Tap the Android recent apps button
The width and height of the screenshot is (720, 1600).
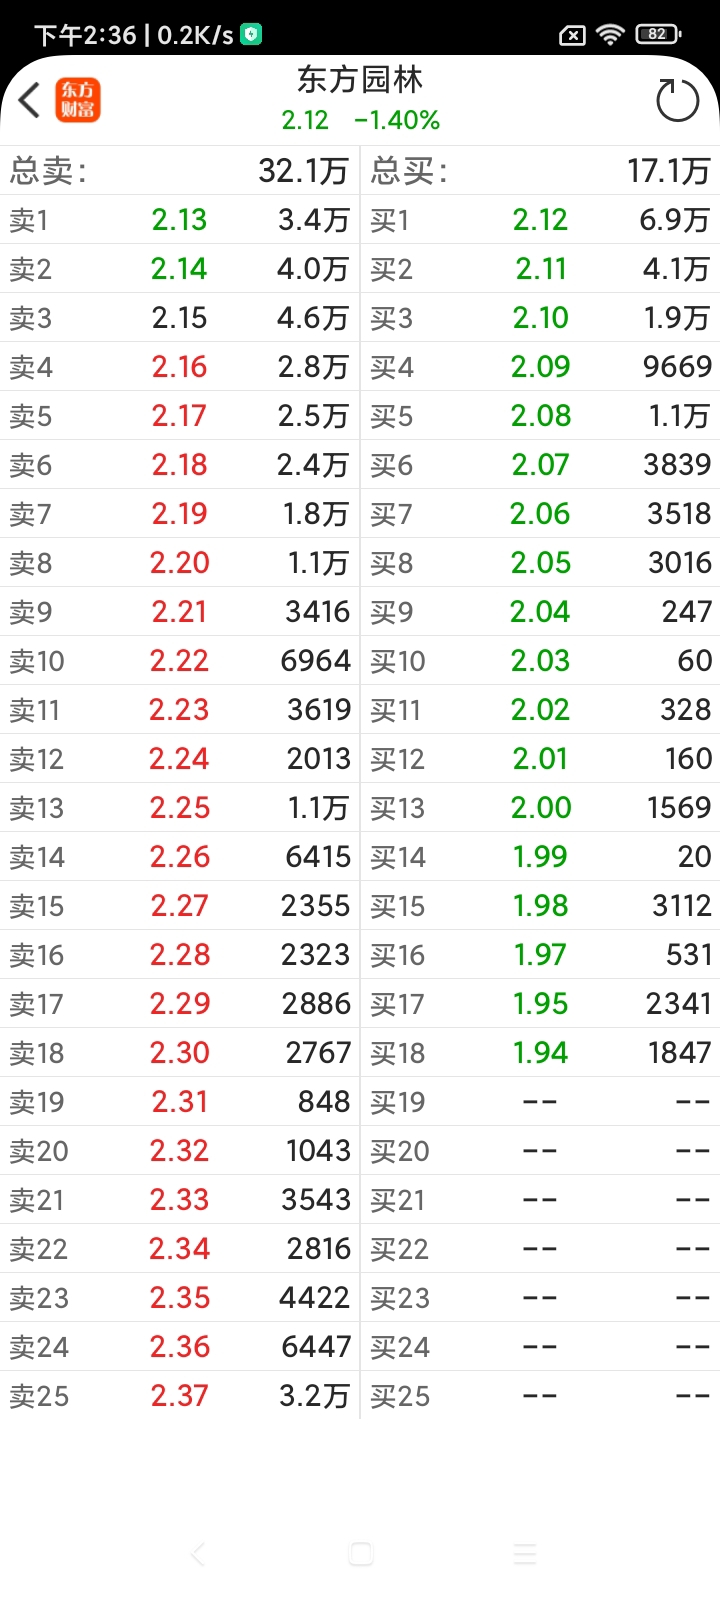pos(524,1554)
